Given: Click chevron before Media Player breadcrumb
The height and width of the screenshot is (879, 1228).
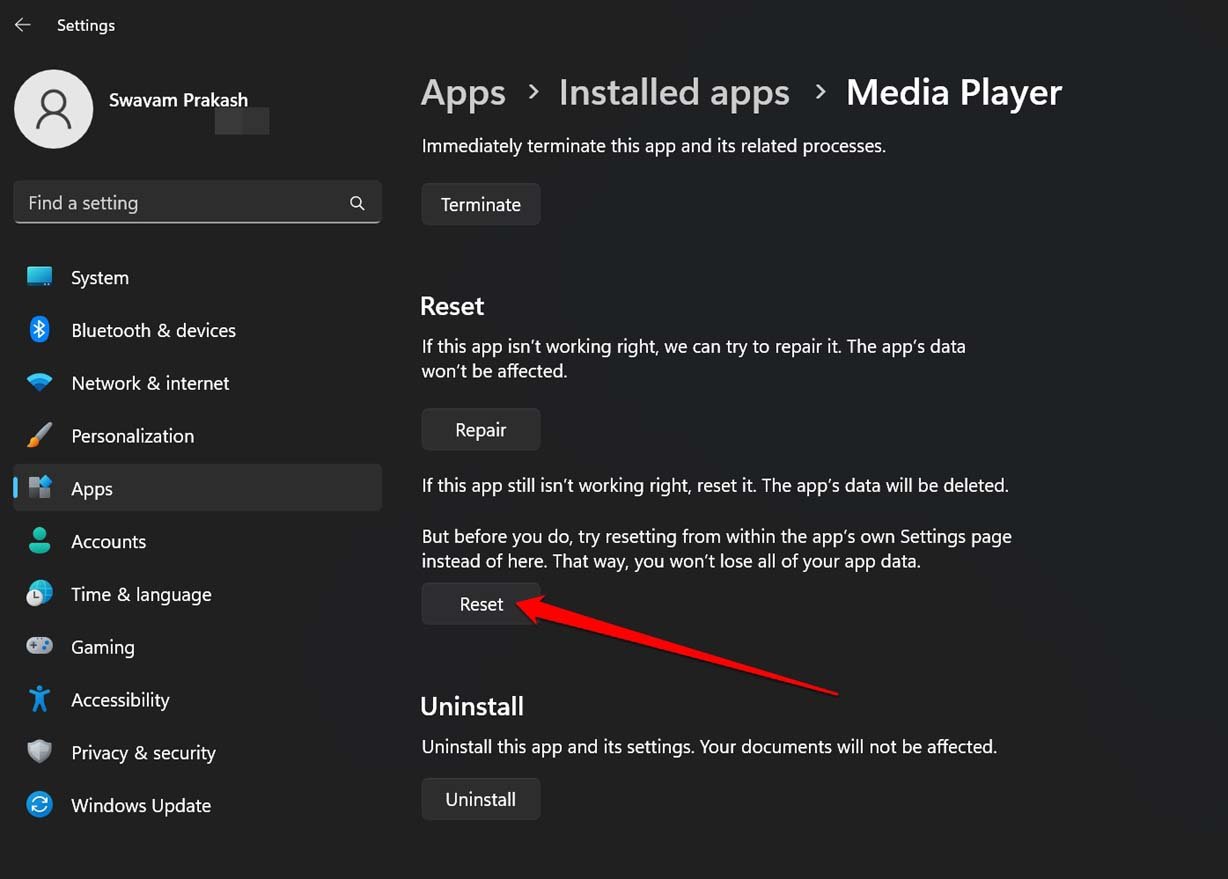Looking at the screenshot, I should (x=820, y=92).
